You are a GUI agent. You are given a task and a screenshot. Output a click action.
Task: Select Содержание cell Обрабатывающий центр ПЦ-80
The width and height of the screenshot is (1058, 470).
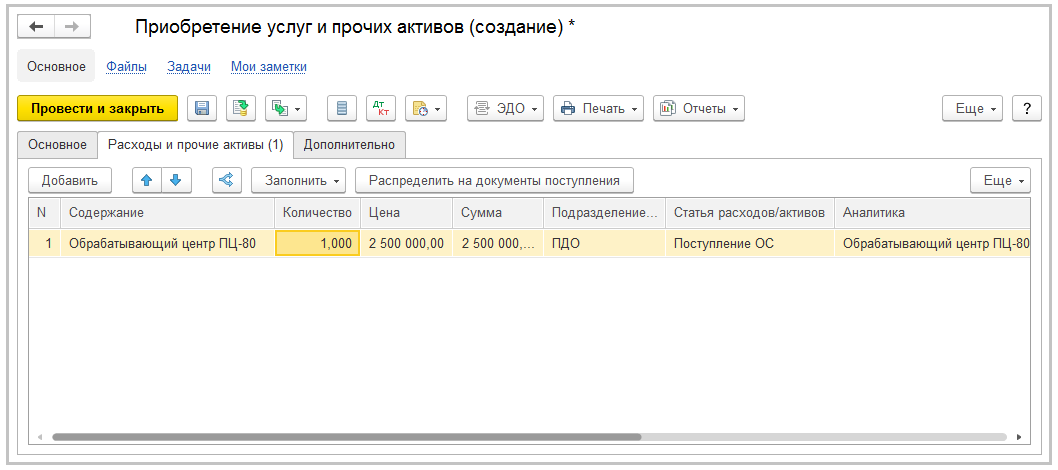167,243
